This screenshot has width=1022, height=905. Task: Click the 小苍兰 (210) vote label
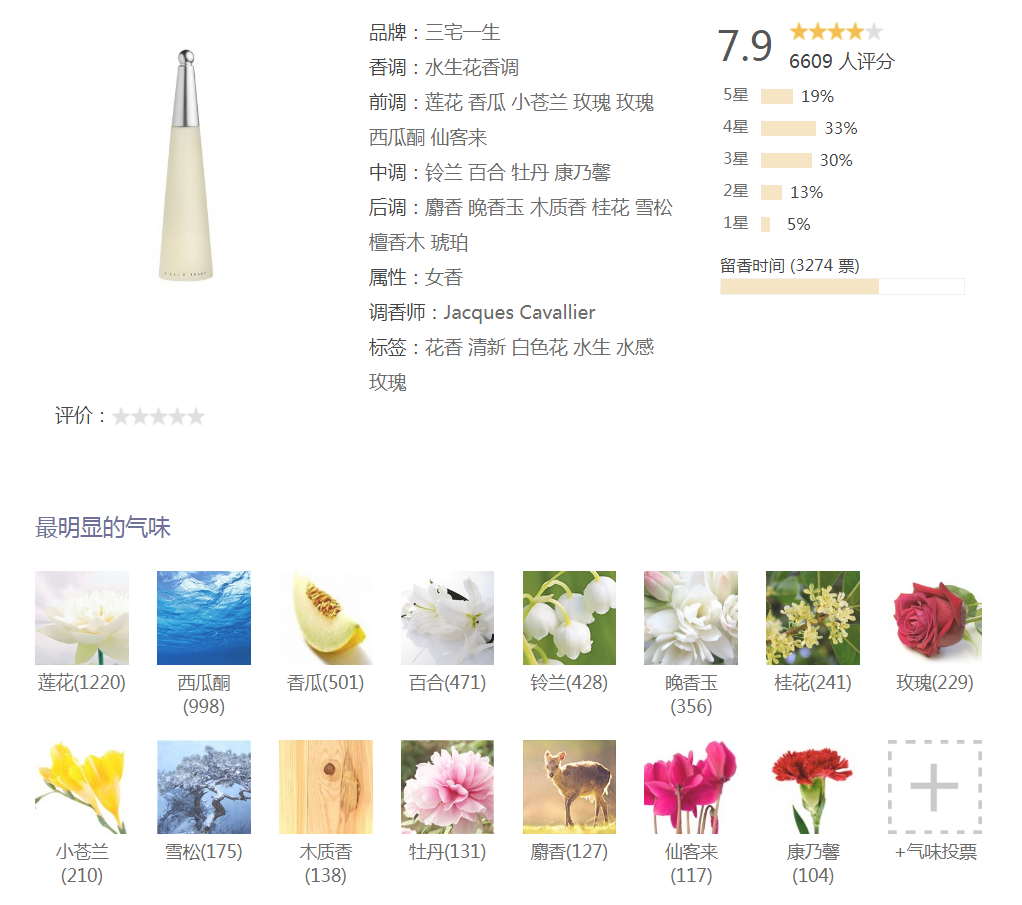[82, 863]
